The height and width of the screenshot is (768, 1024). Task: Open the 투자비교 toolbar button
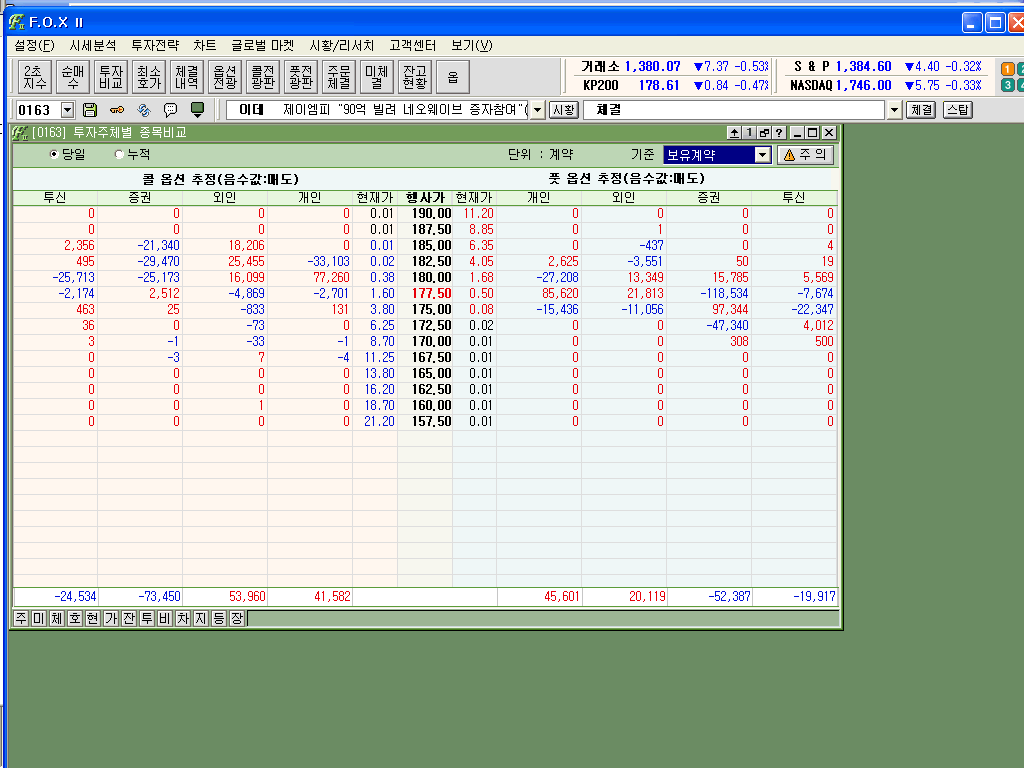pyautogui.click(x=110, y=77)
